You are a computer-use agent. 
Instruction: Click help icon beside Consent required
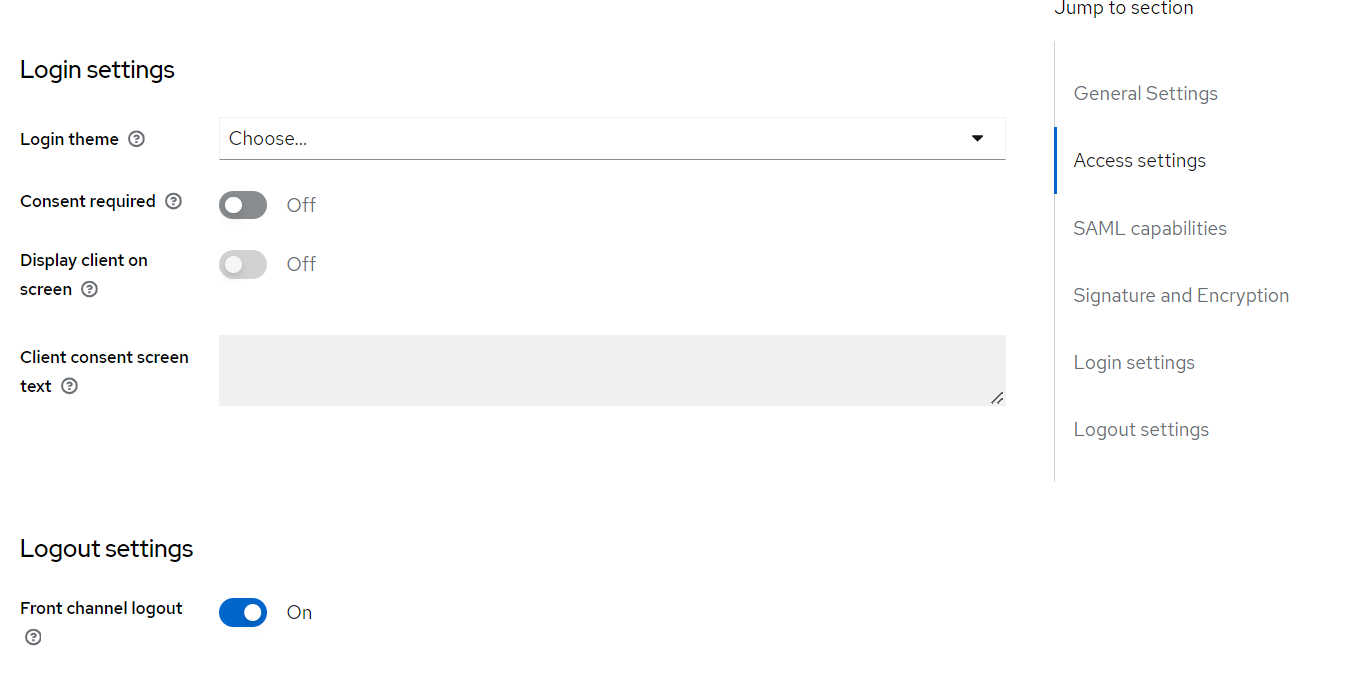click(174, 201)
